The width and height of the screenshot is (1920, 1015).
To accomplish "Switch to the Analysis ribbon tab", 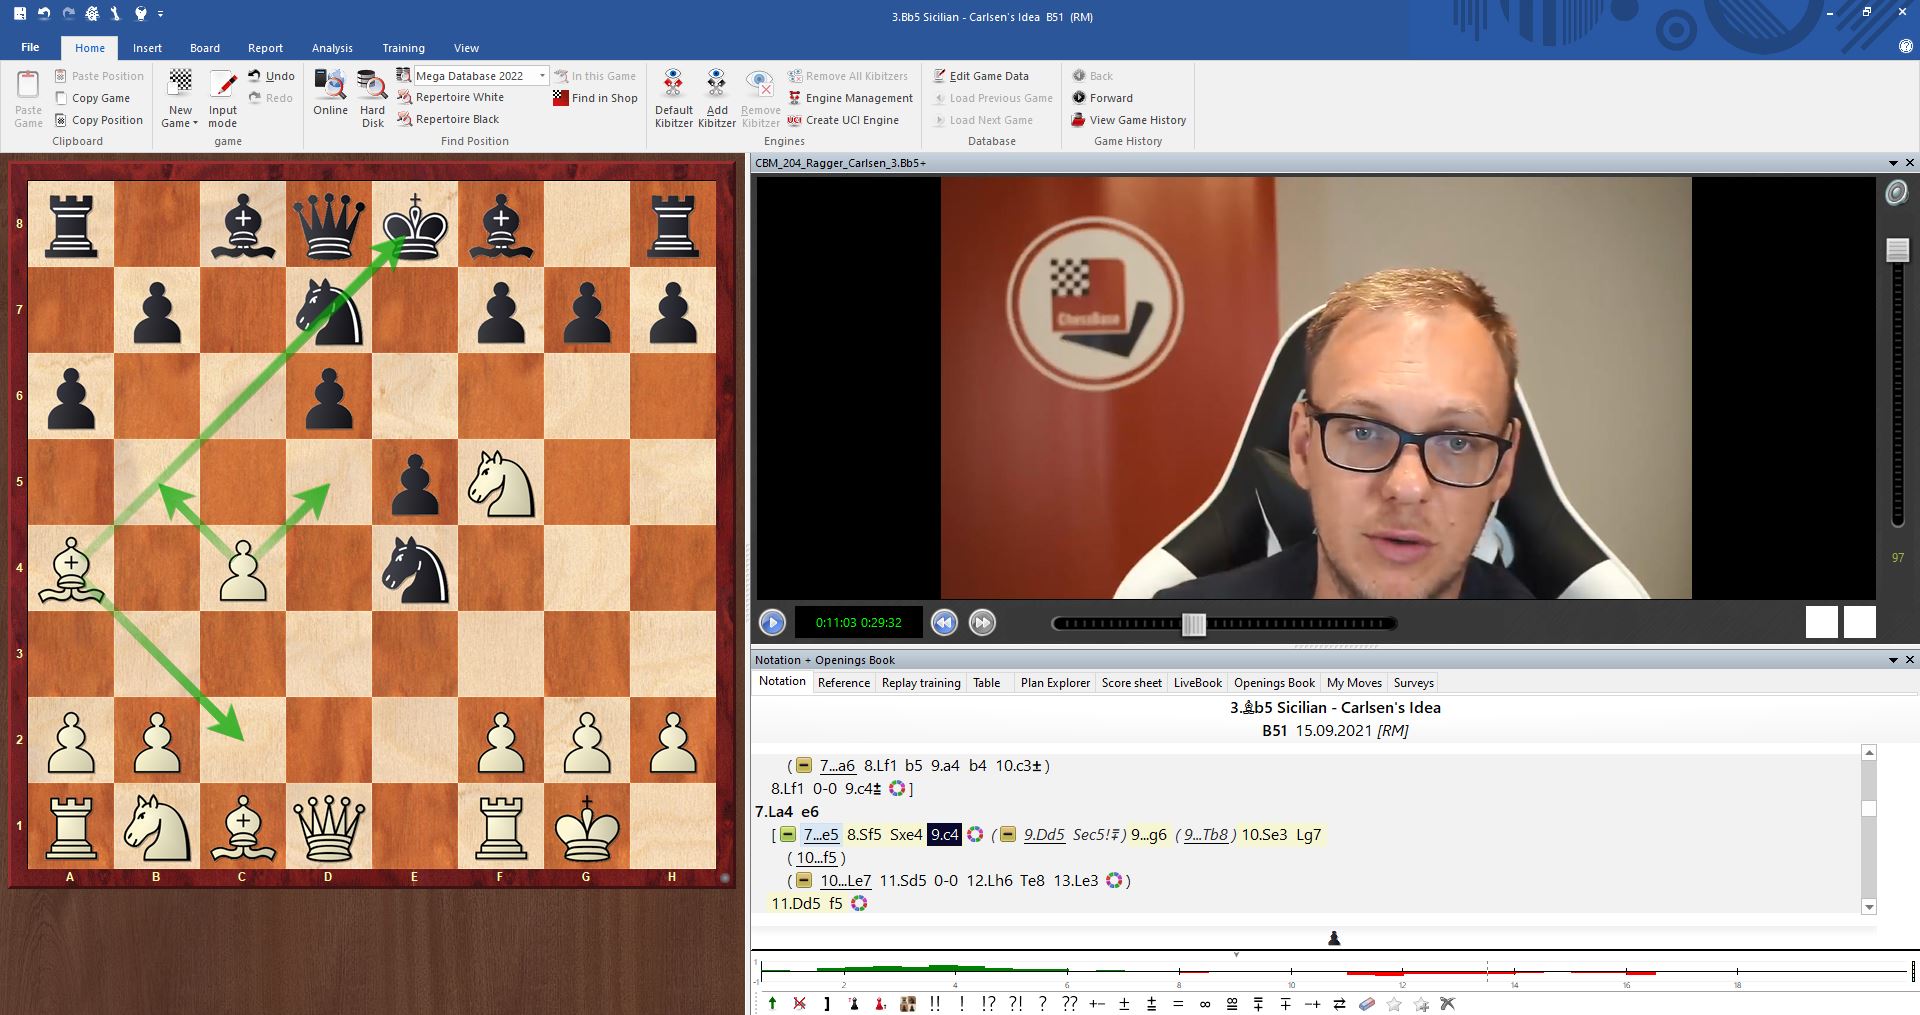I will pyautogui.click(x=332, y=48).
